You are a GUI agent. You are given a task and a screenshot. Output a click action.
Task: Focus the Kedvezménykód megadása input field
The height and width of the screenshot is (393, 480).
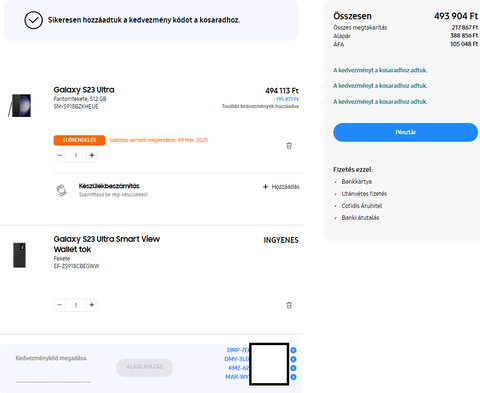pos(53,367)
